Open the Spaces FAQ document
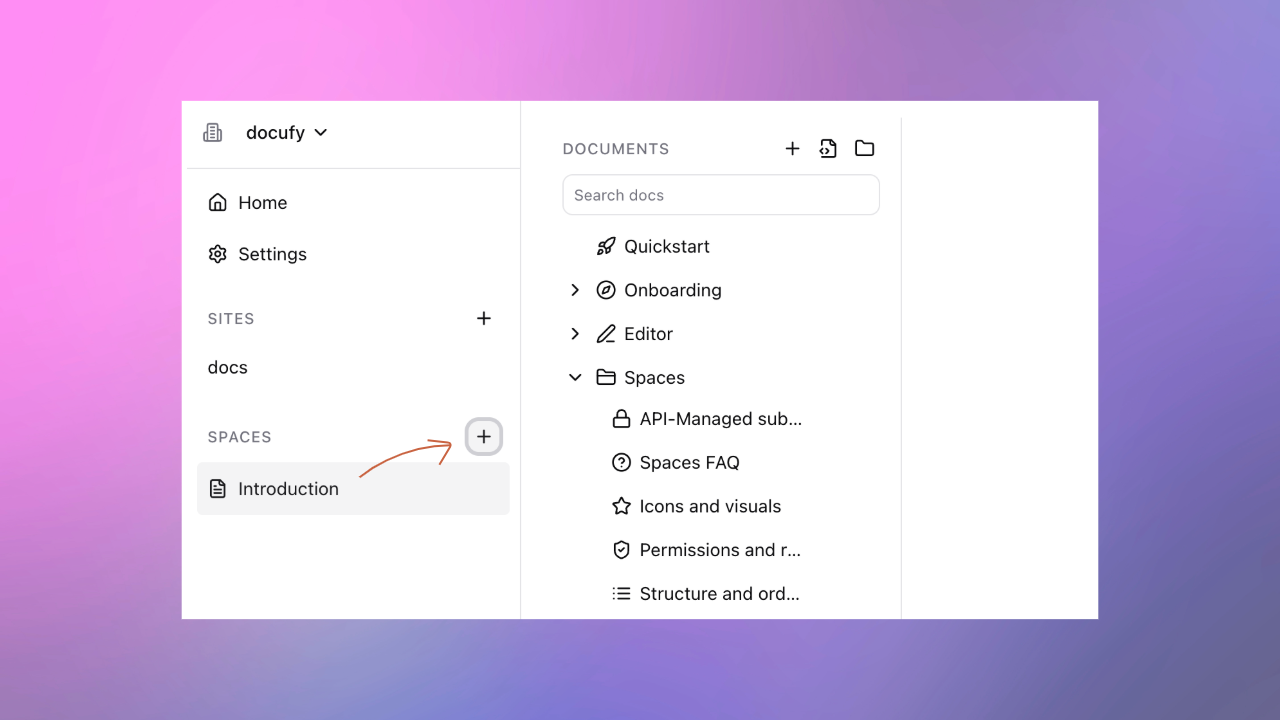This screenshot has height=720, width=1280. pos(689,463)
